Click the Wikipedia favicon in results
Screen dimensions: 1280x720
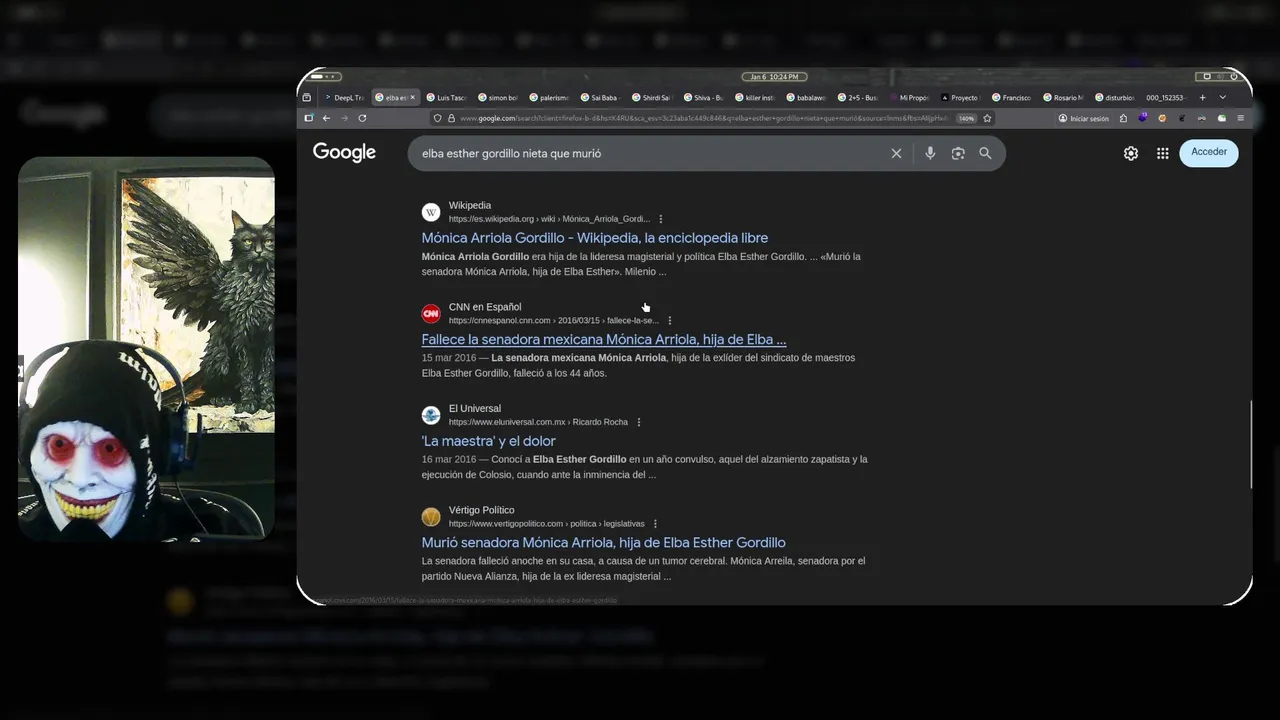point(431,212)
